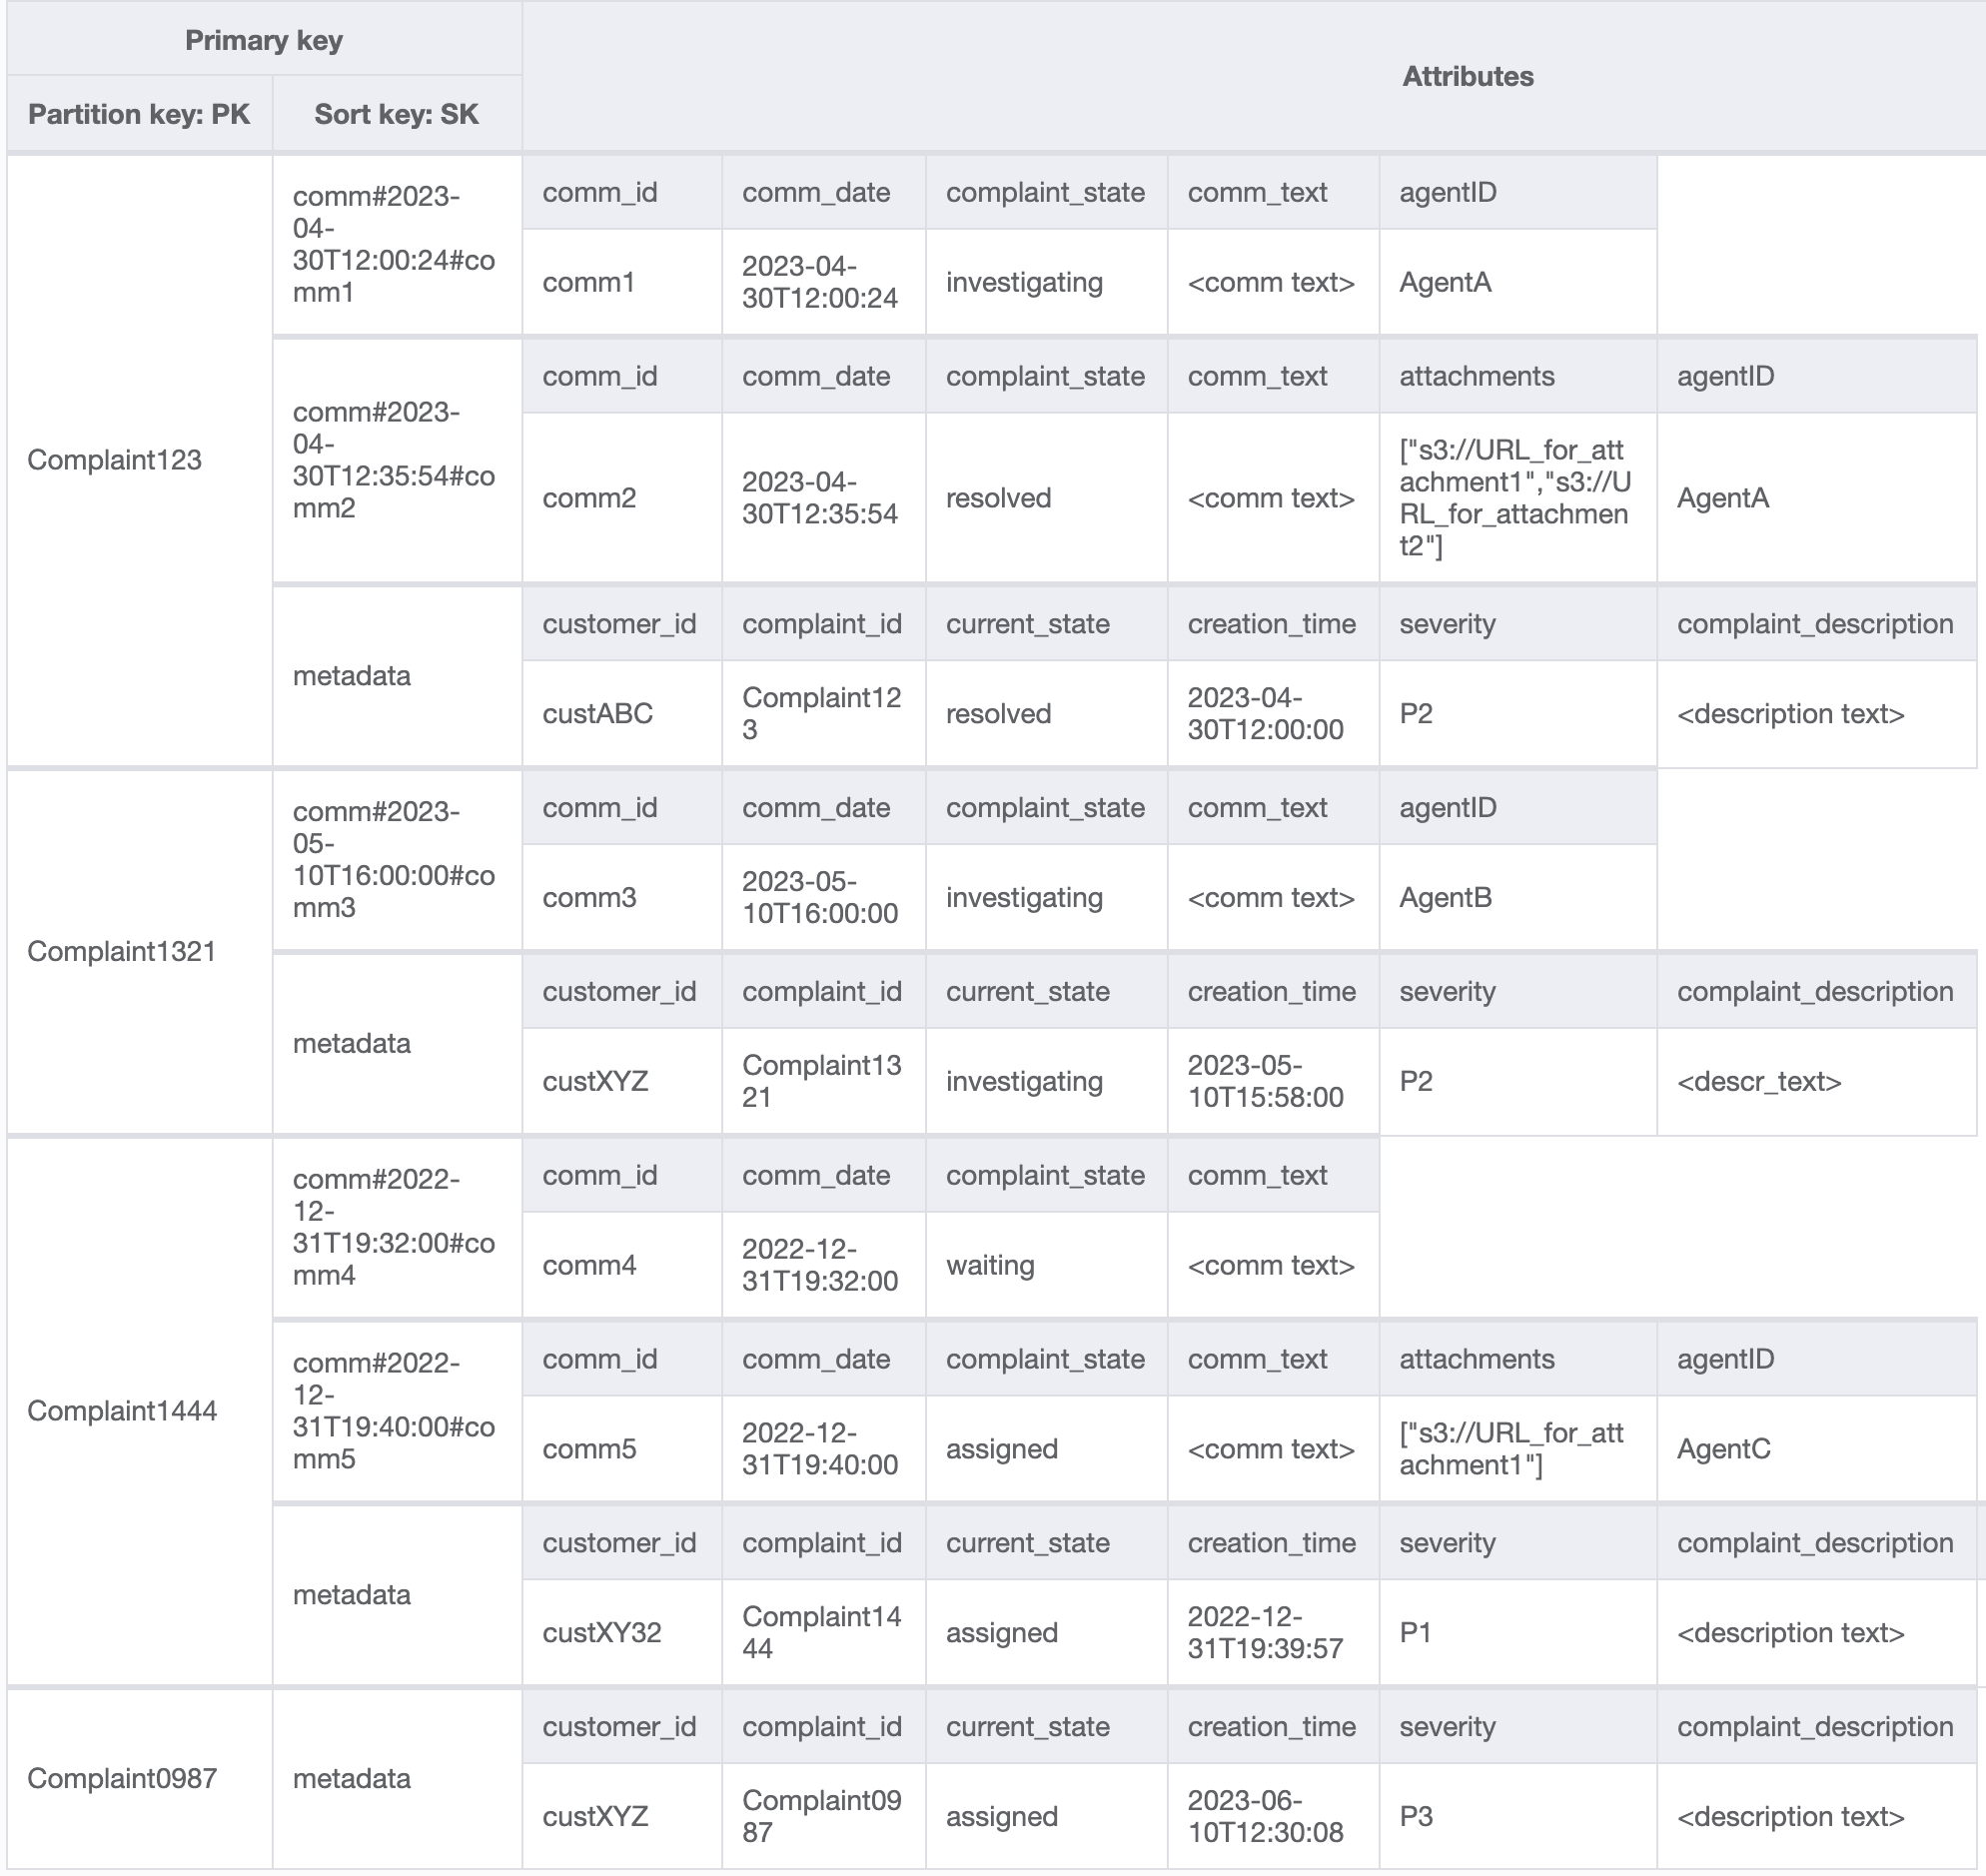Click the attachments cell listing two S3 URLs
This screenshot has height=1876, width=1986.
[1515, 498]
